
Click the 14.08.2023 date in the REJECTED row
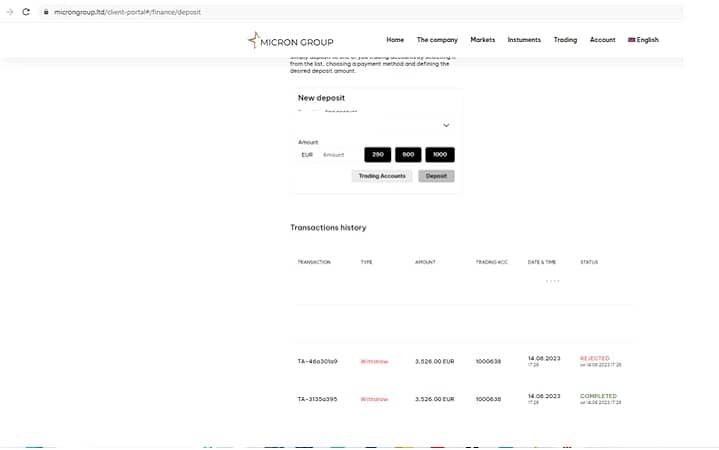pos(544,358)
